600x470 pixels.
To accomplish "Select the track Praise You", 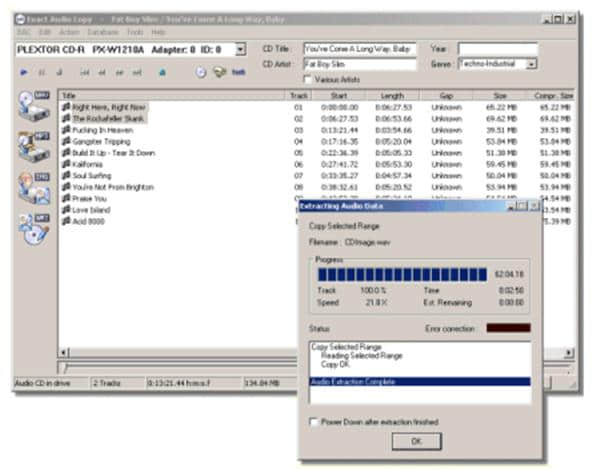I will pos(90,198).
